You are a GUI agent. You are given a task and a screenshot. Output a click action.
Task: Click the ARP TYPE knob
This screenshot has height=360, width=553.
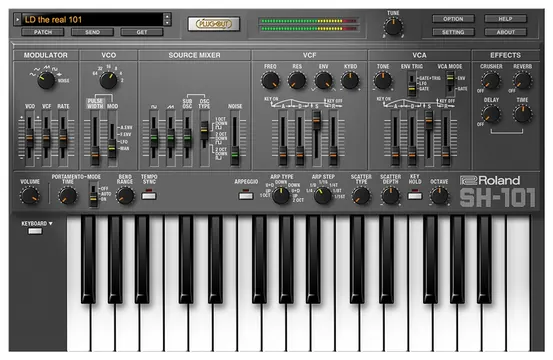pyautogui.click(x=281, y=196)
